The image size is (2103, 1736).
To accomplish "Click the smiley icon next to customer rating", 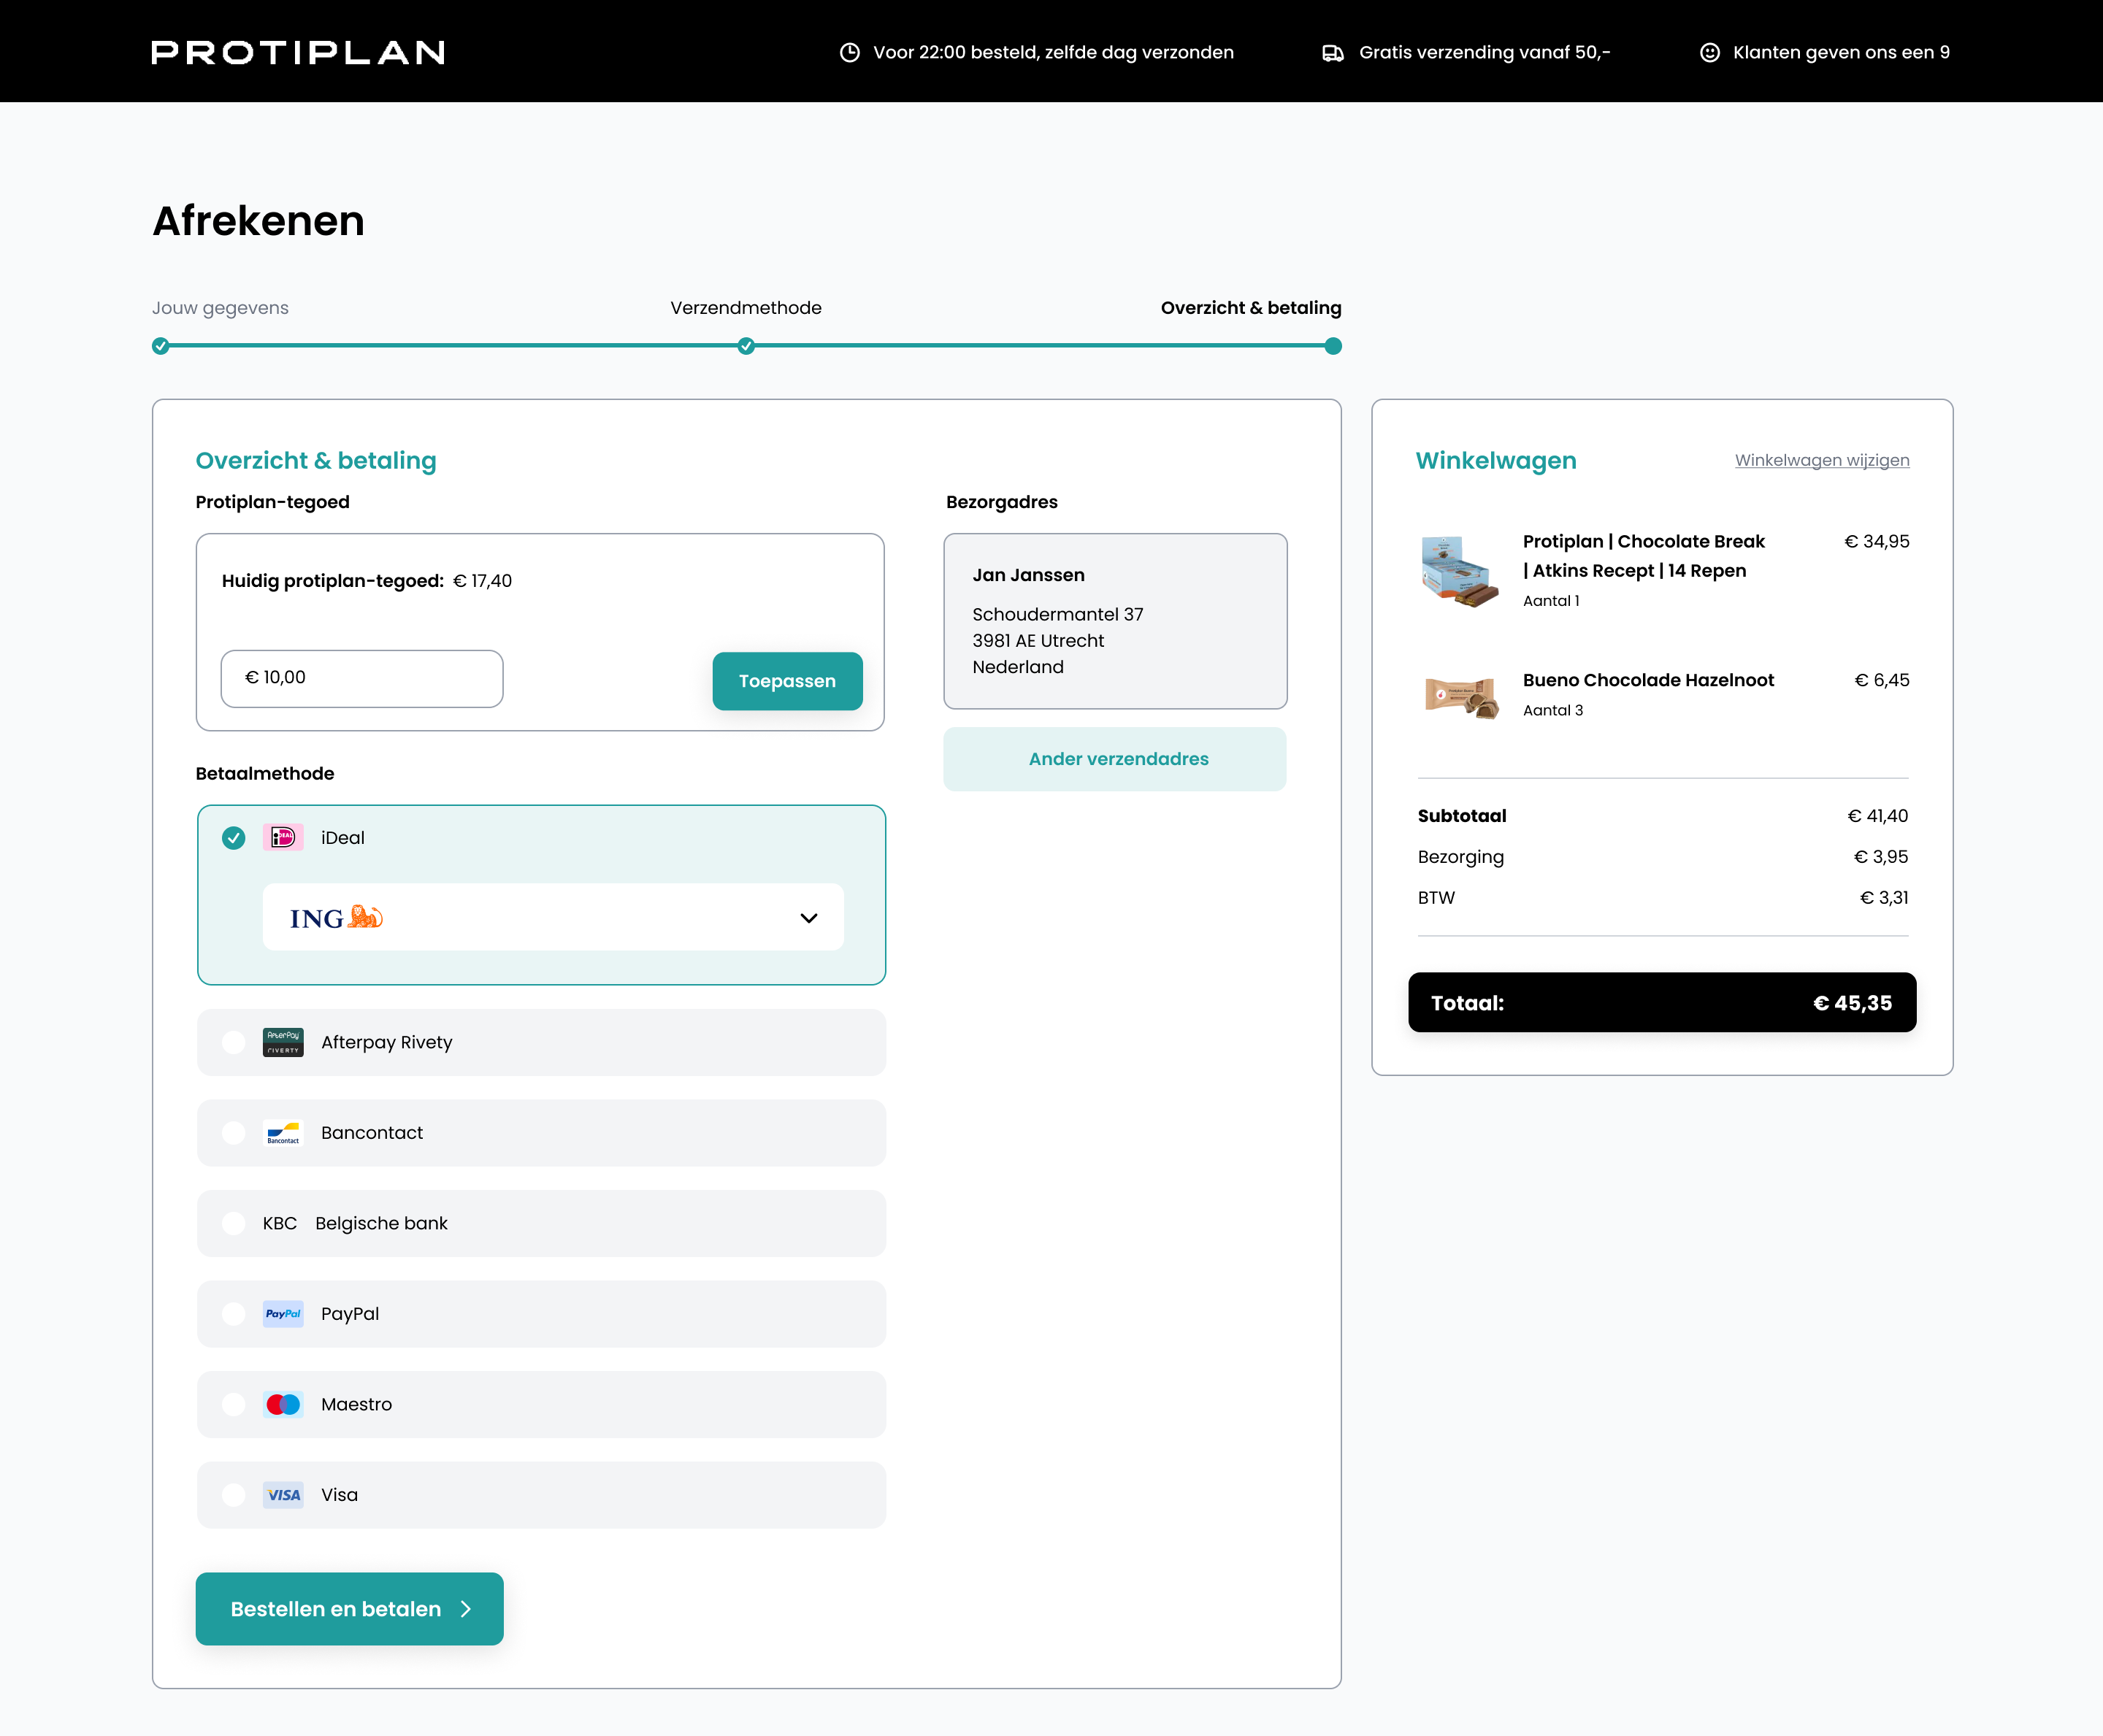I will point(1709,52).
